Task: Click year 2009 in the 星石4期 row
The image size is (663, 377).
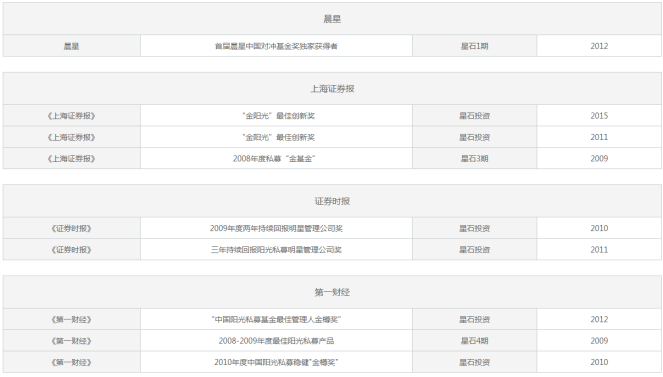Action: (599, 341)
